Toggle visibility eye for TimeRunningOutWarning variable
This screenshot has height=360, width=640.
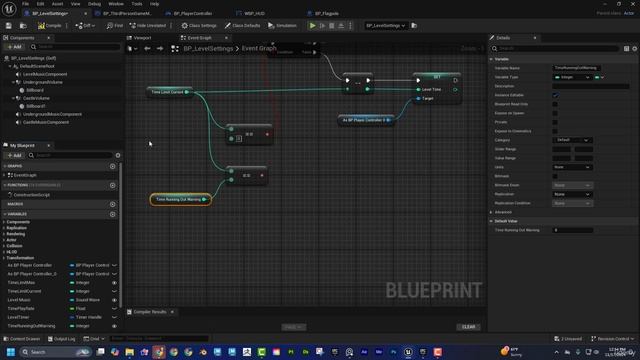[x=114, y=326]
